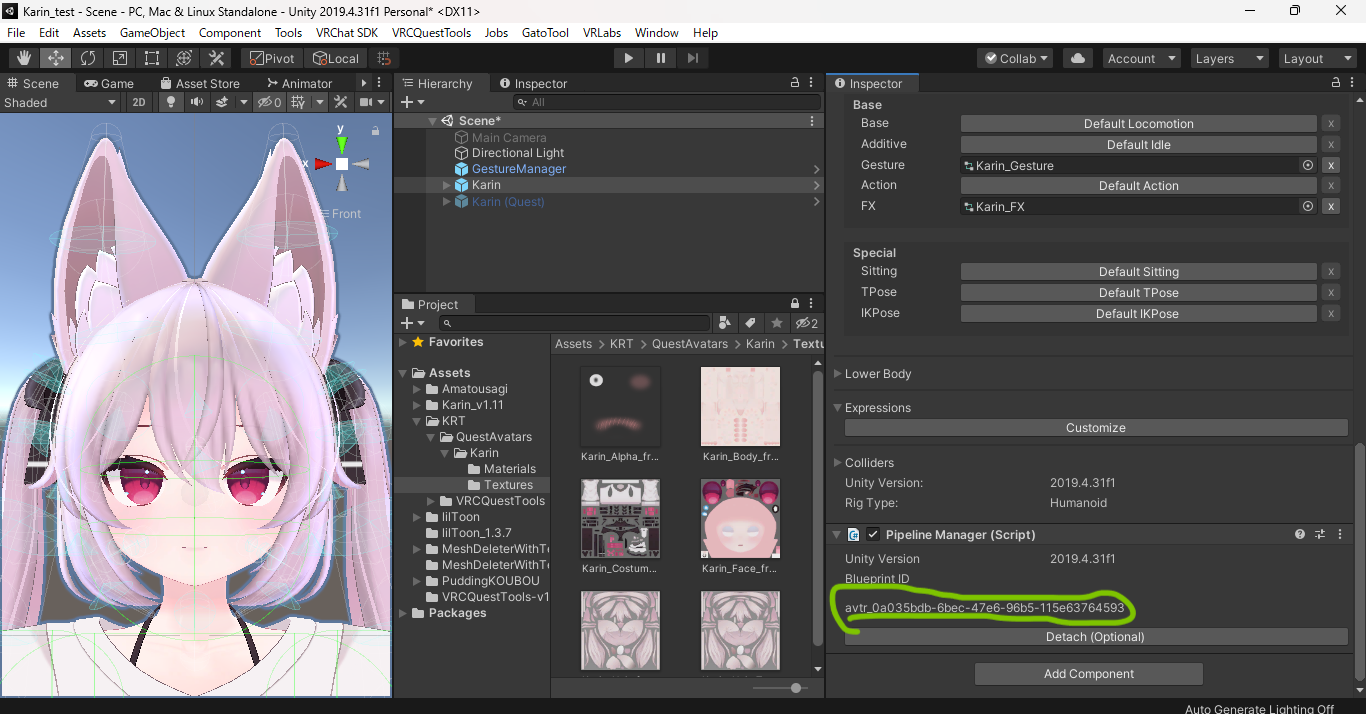Select the Move tool

(55, 58)
